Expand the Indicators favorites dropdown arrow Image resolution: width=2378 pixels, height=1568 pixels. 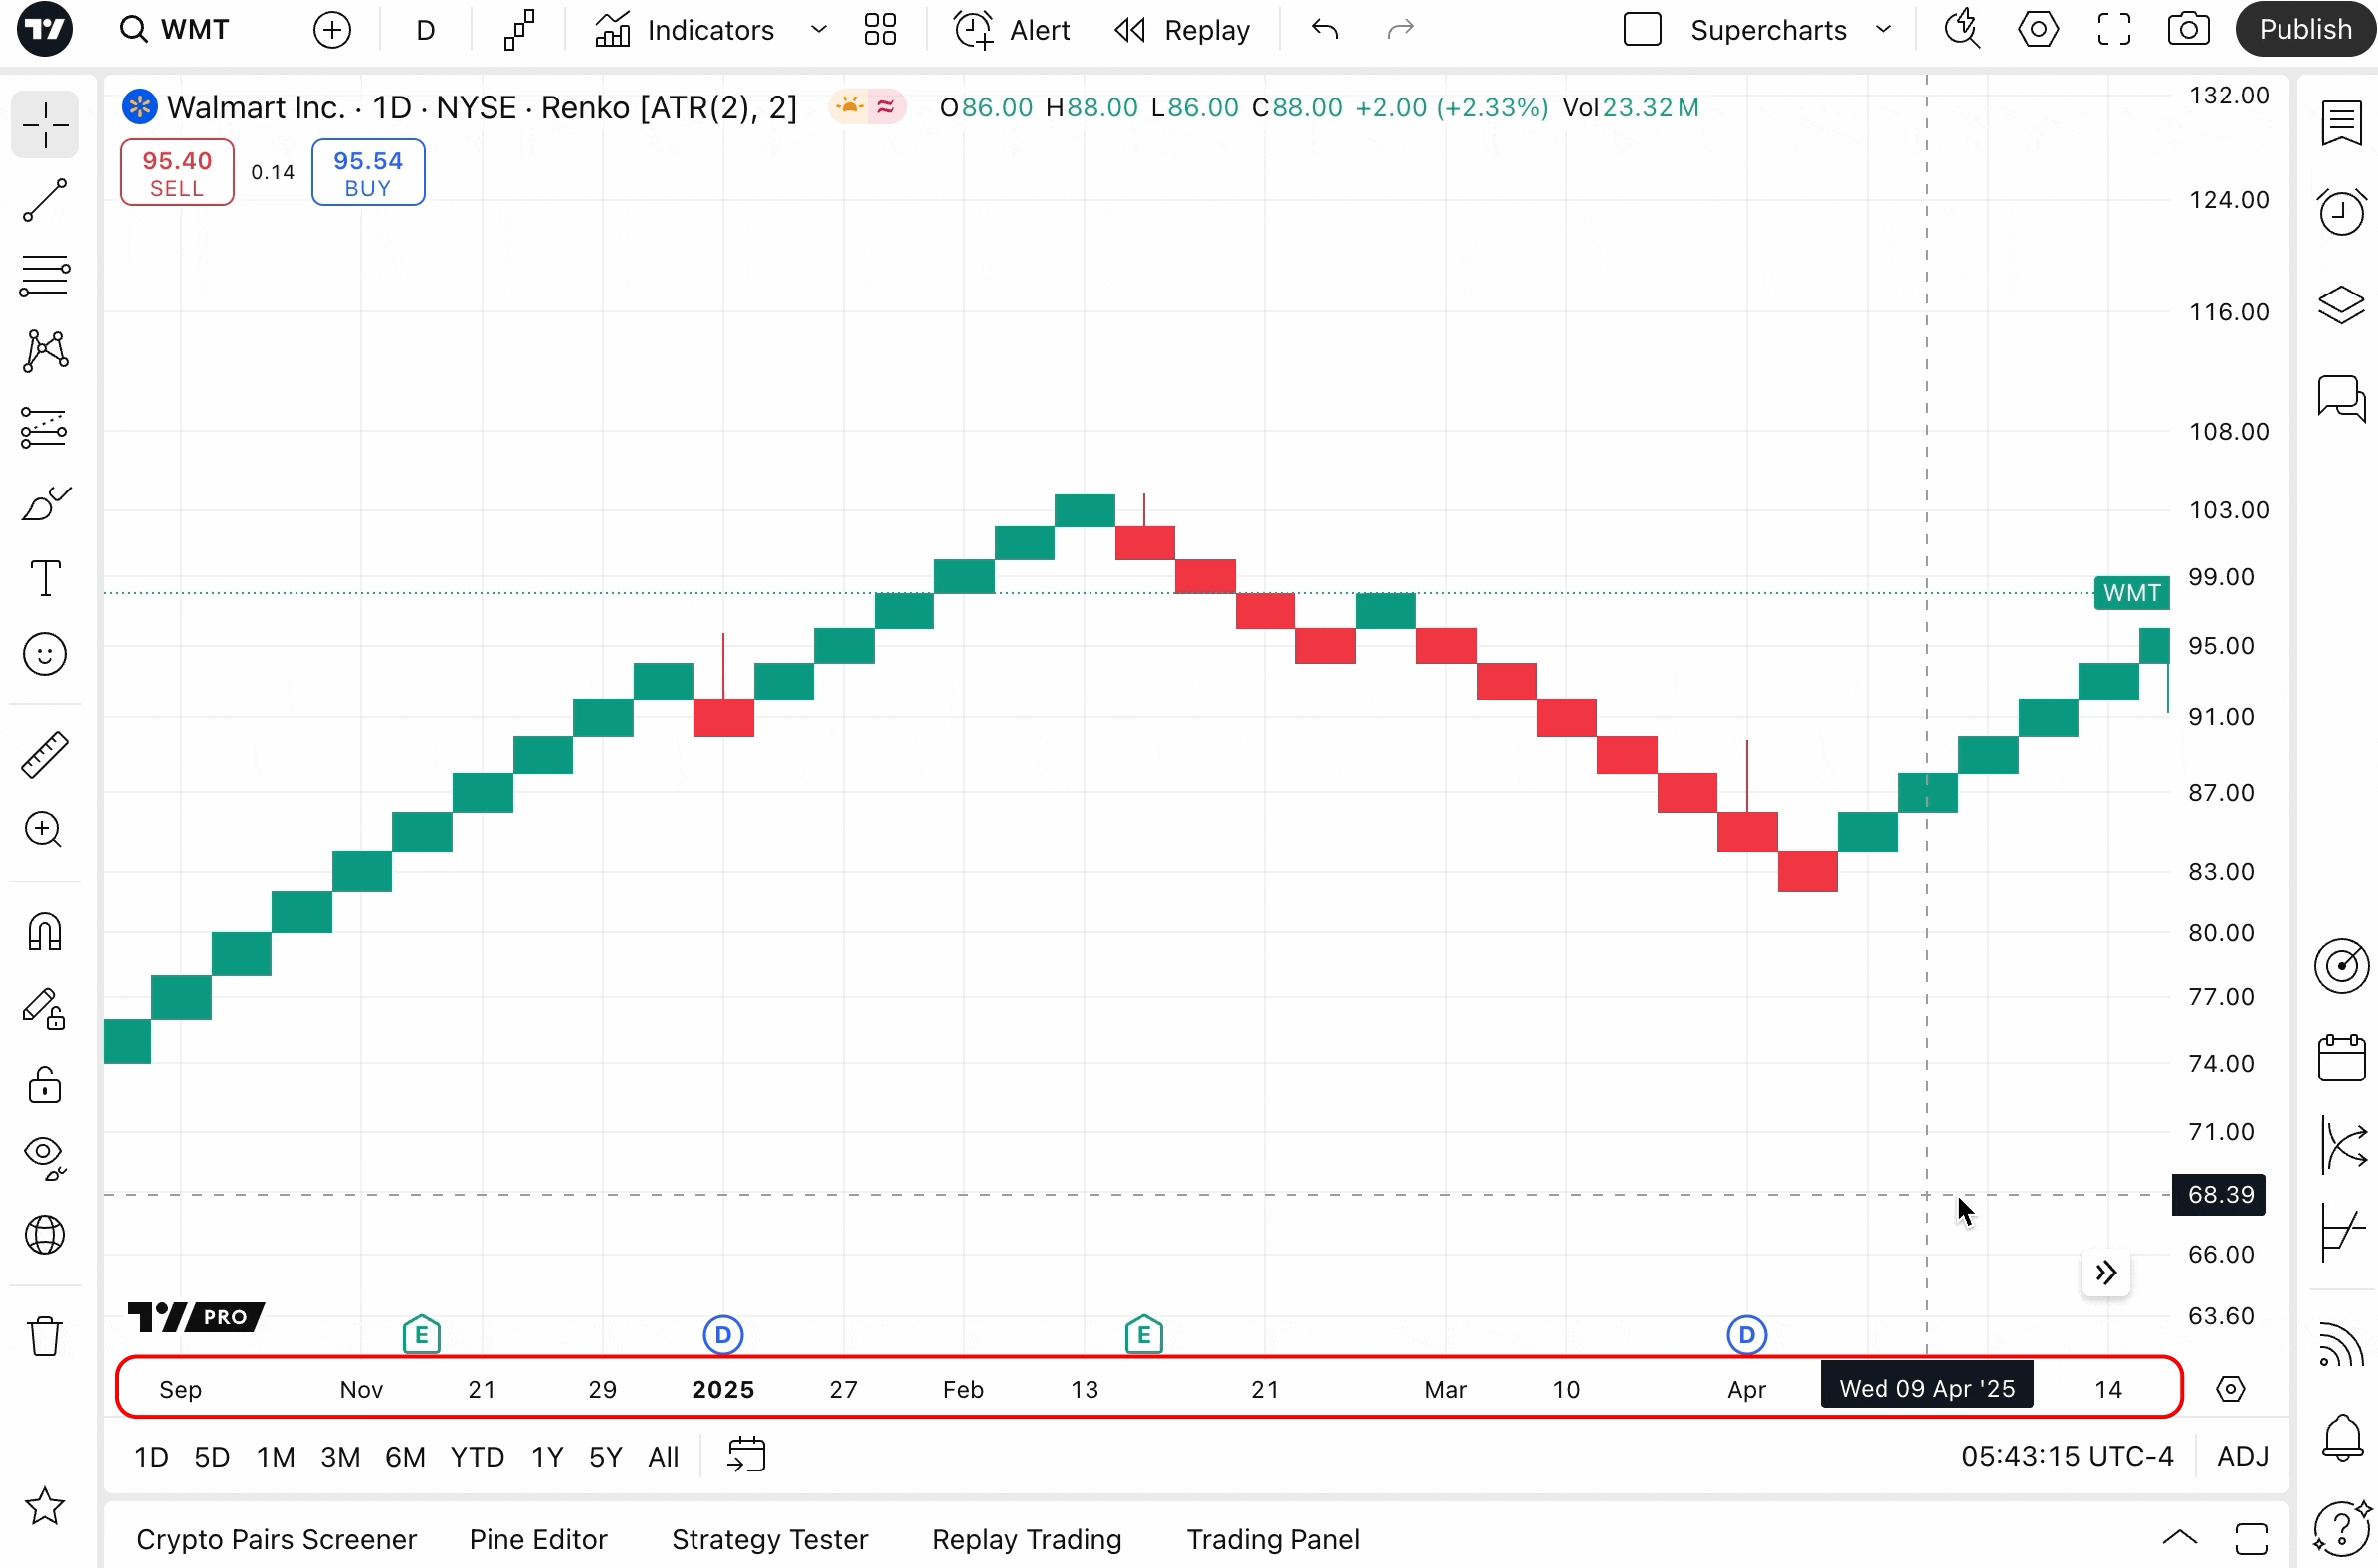pyautogui.click(x=818, y=30)
